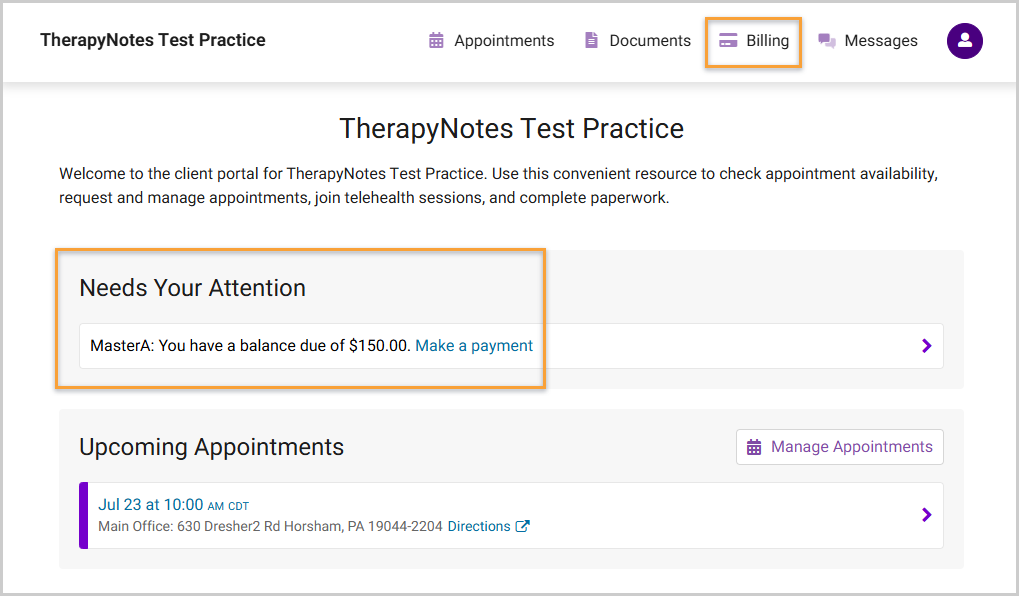
Task: Click the MasterA balance due notice text
Action: (250, 346)
